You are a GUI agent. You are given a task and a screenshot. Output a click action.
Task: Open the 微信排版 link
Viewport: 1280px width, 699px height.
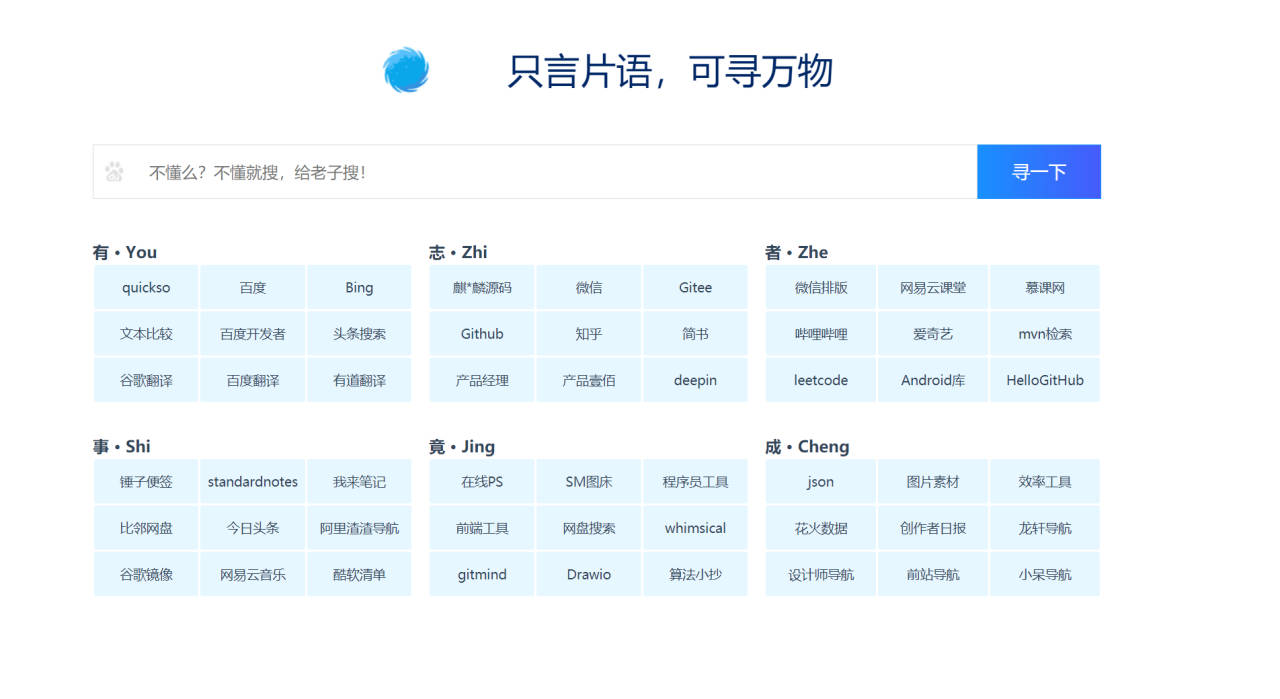(x=821, y=287)
